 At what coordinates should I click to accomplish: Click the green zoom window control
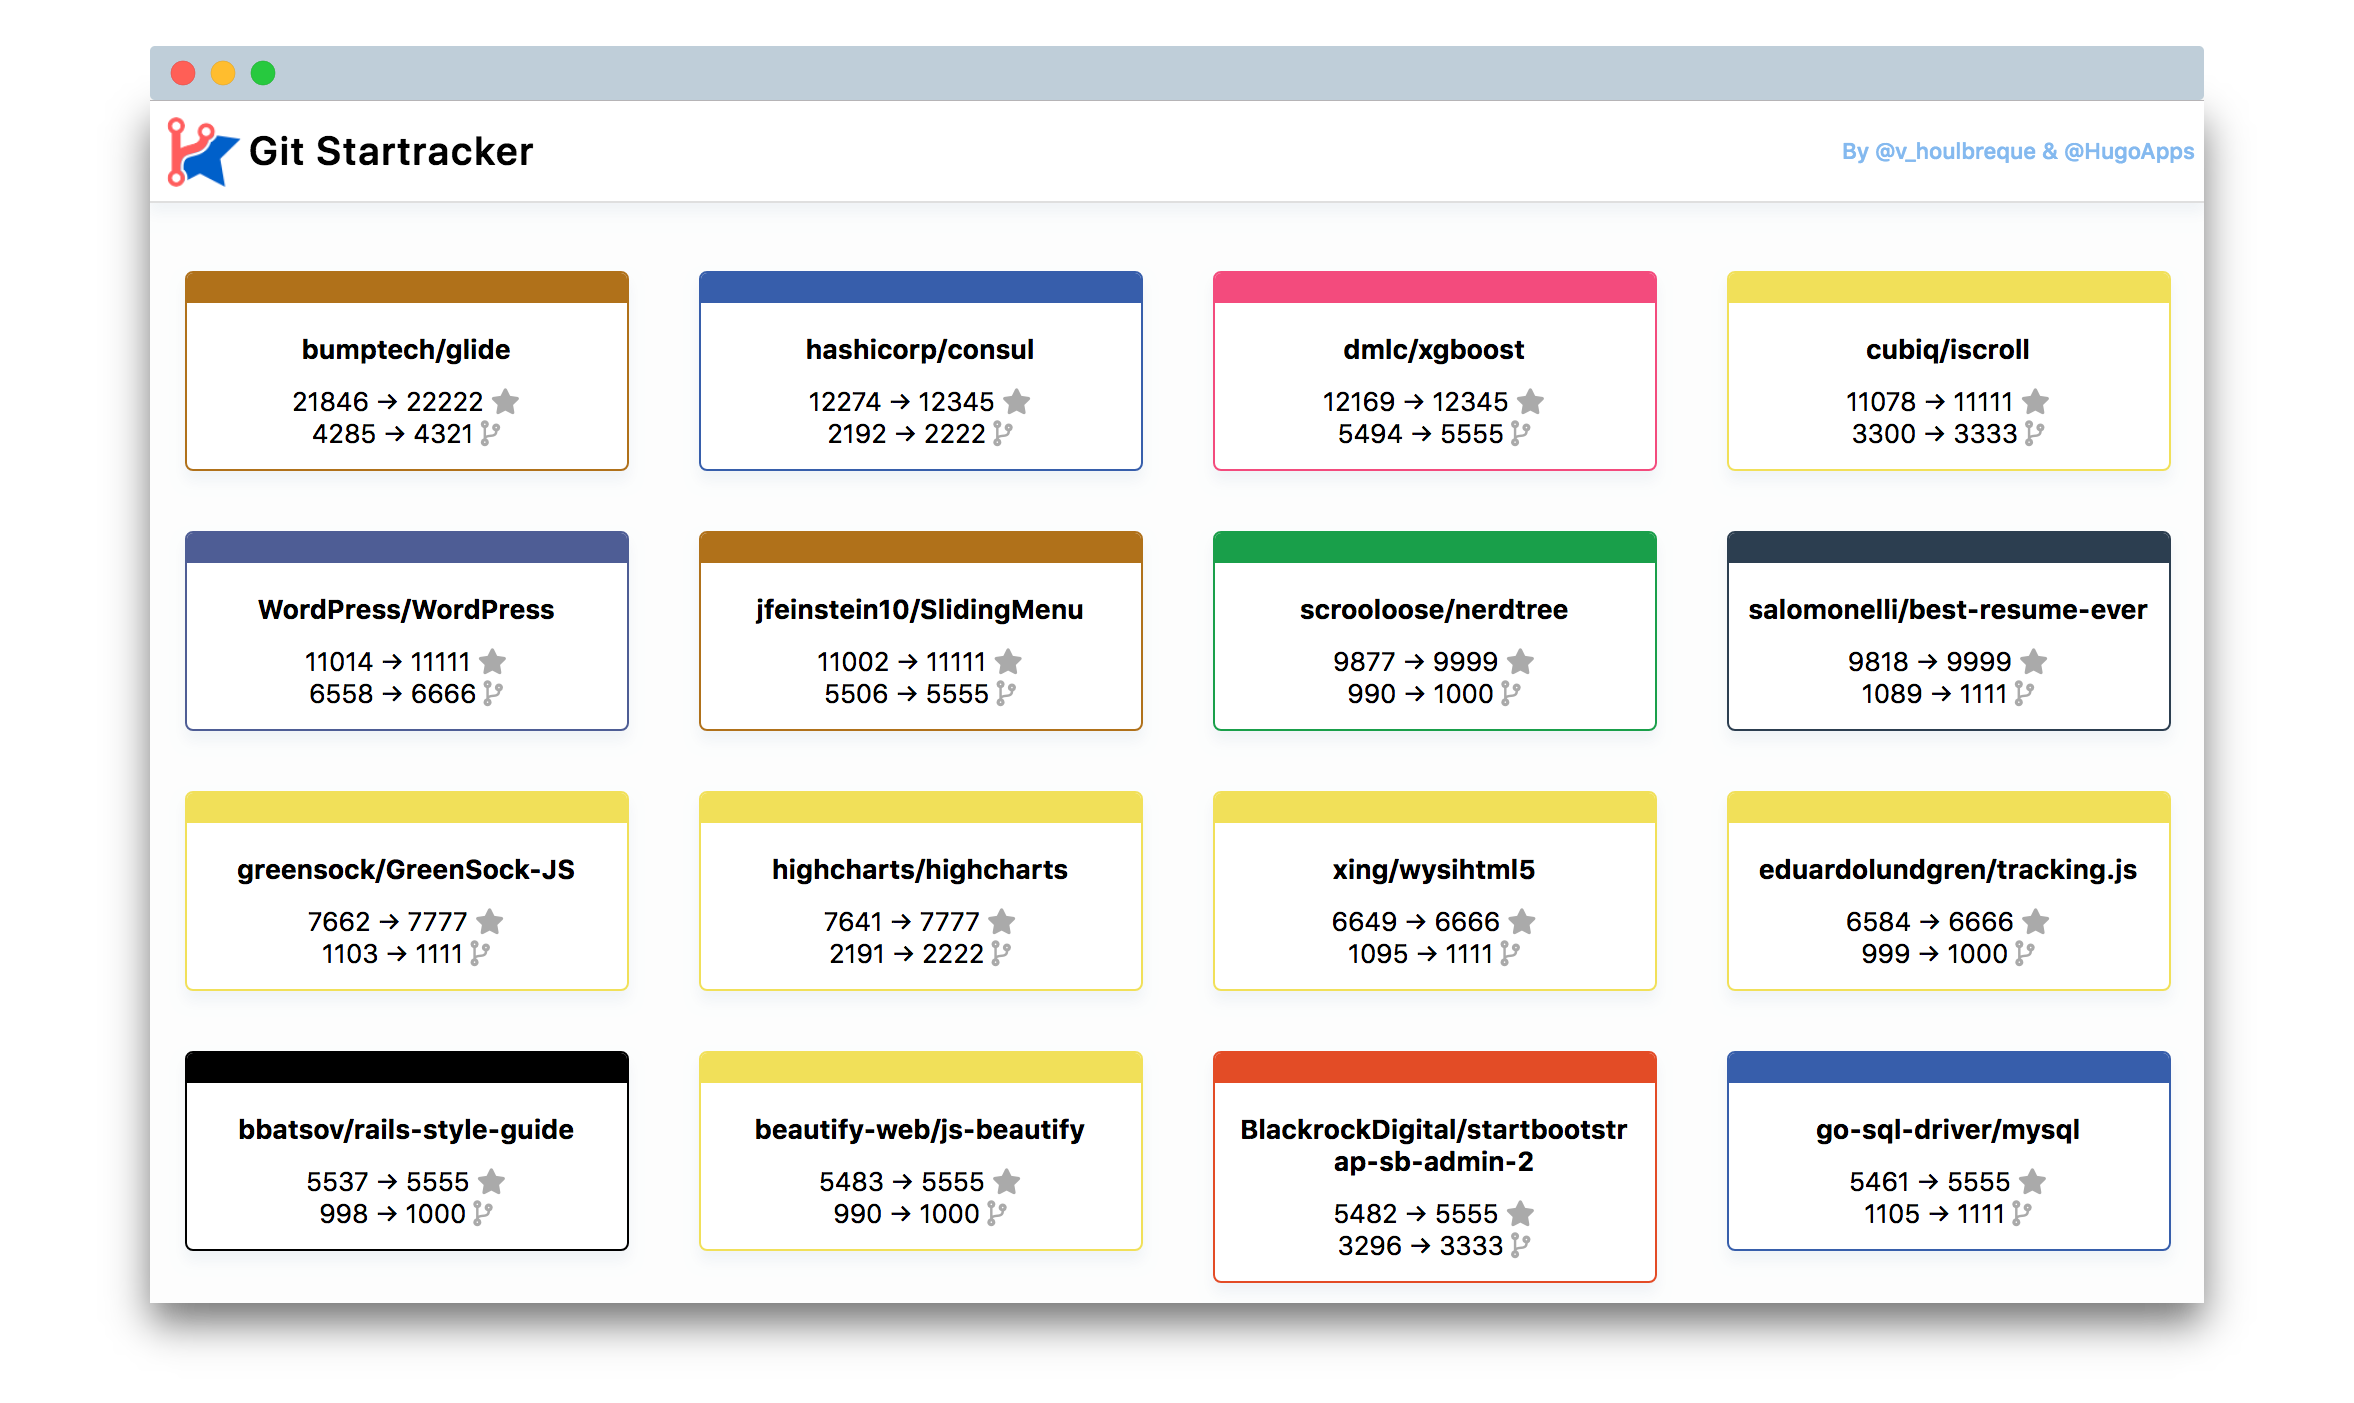[263, 73]
